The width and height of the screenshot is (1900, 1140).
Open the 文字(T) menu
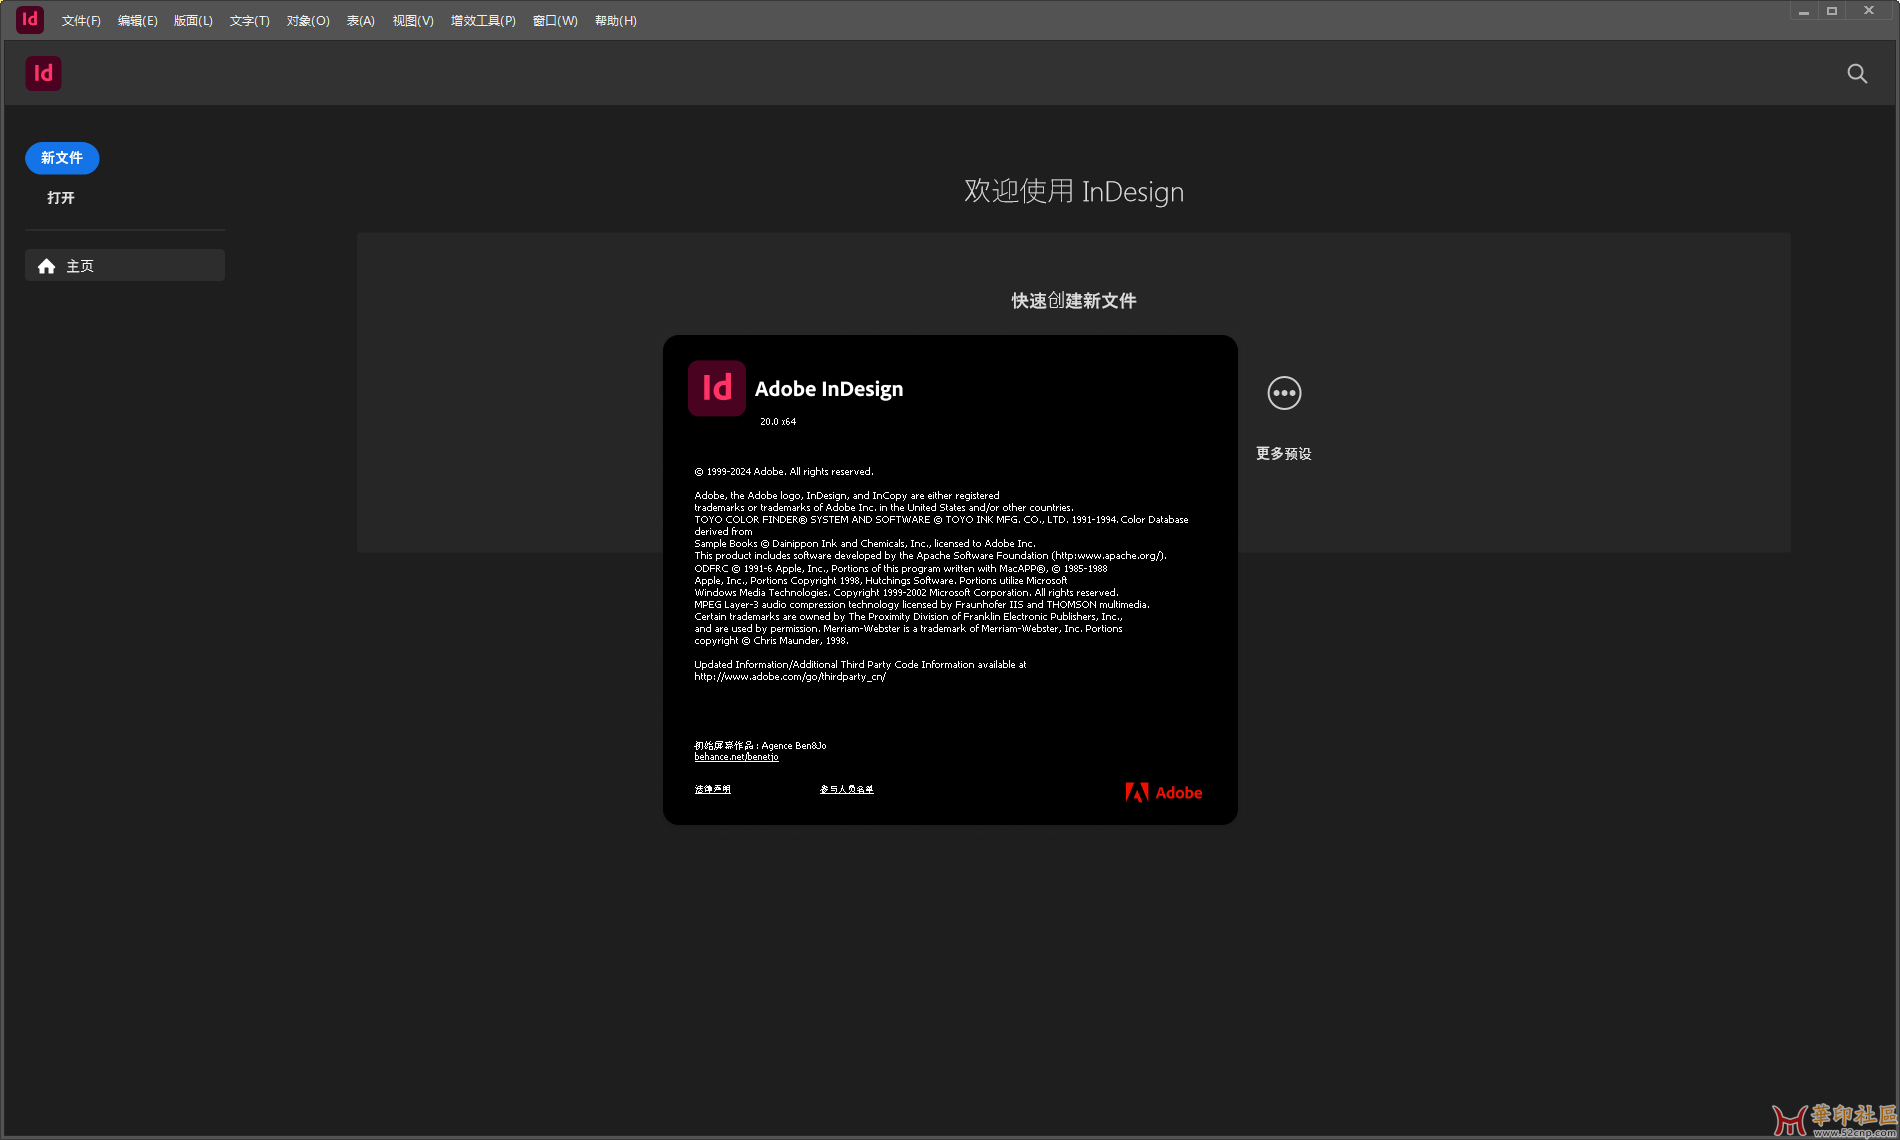pyautogui.click(x=249, y=21)
